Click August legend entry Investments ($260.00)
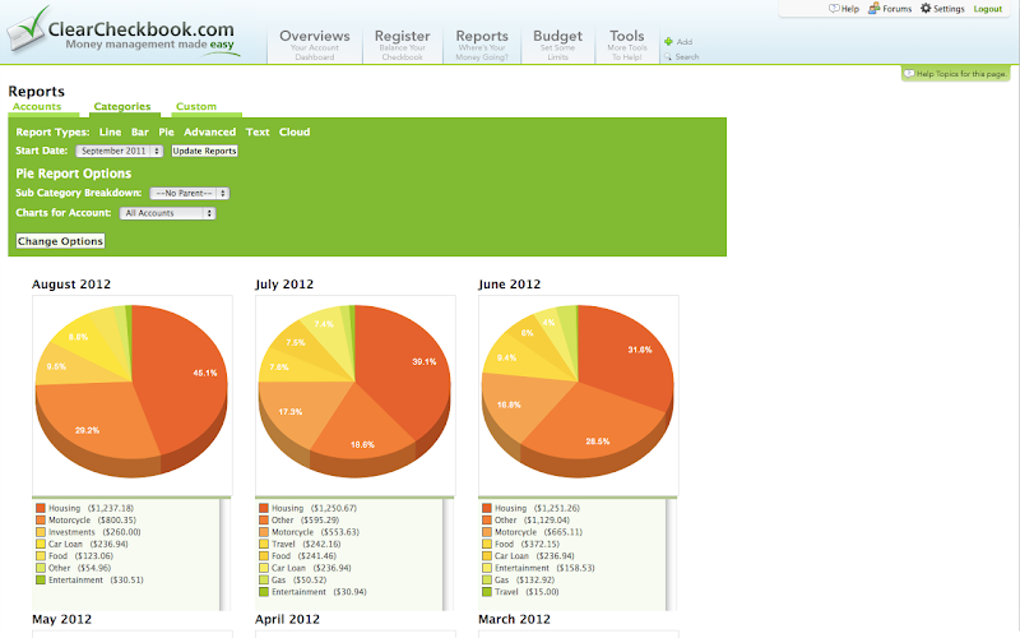Image resolution: width=1020 pixels, height=638 pixels. [x=94, y=532]
